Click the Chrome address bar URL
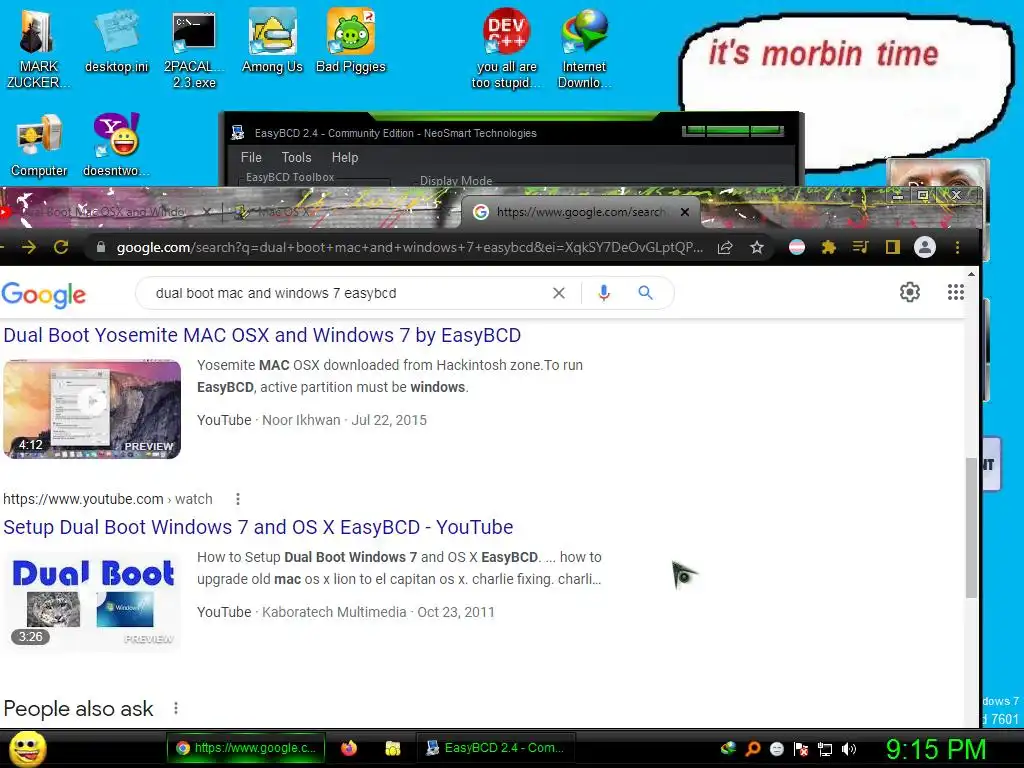 [409, 248]
